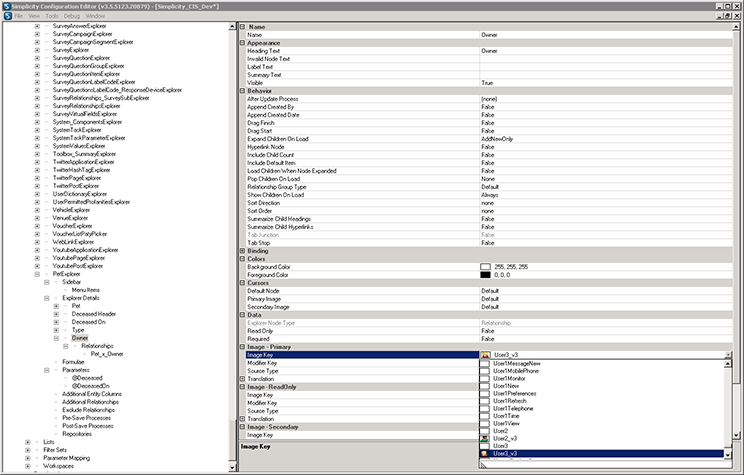
Task: Click the Simplicity app icon in menu bar
Action: coord(7,16)
